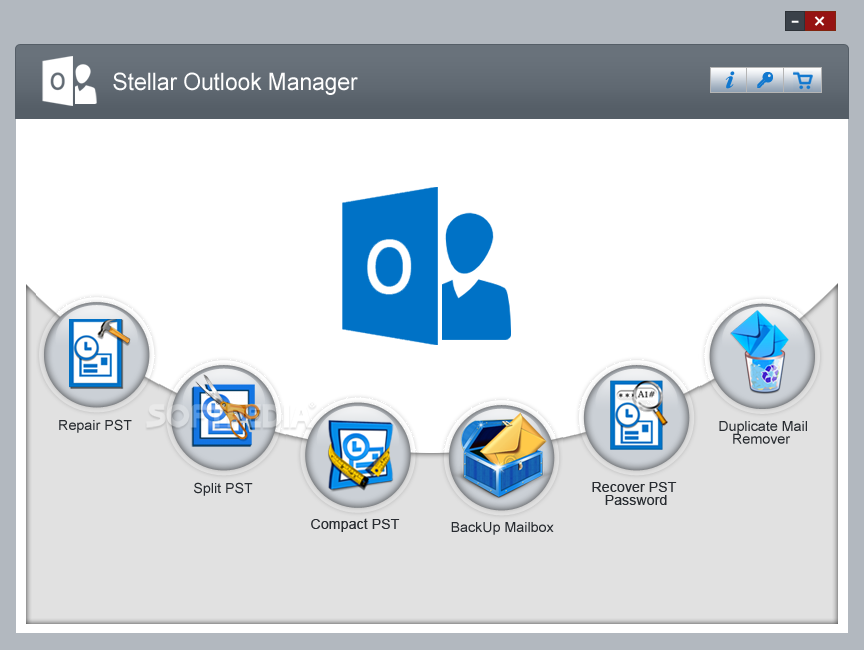Click the "Stellar Outlook Manager" title text
The height and width of the screenshot is (650, 864).
(x=235, y=82)
